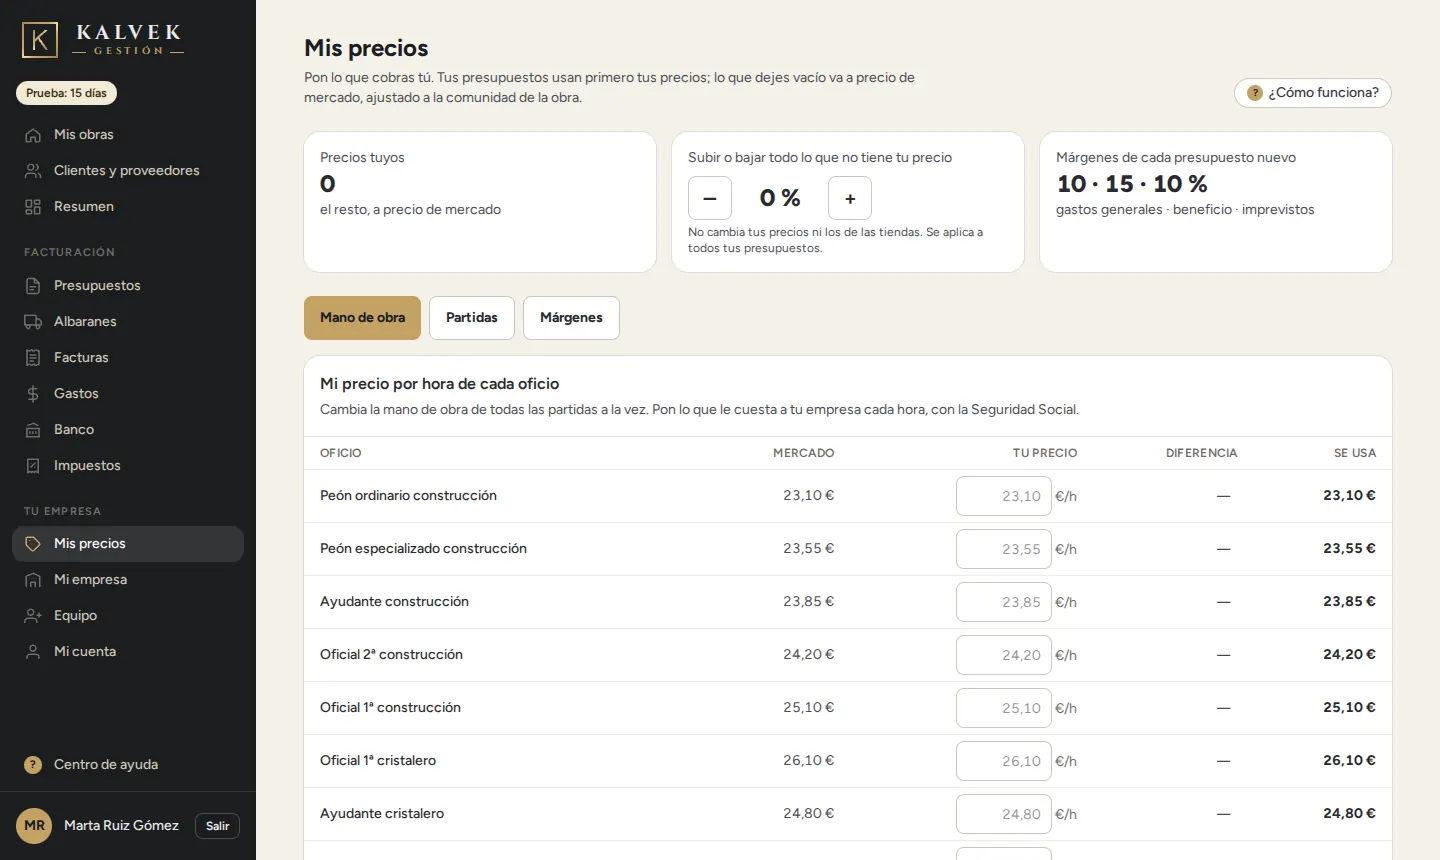Click the Centro de ayuda link text
This screenshot has width=1440, height=860.
click(106, 765)
